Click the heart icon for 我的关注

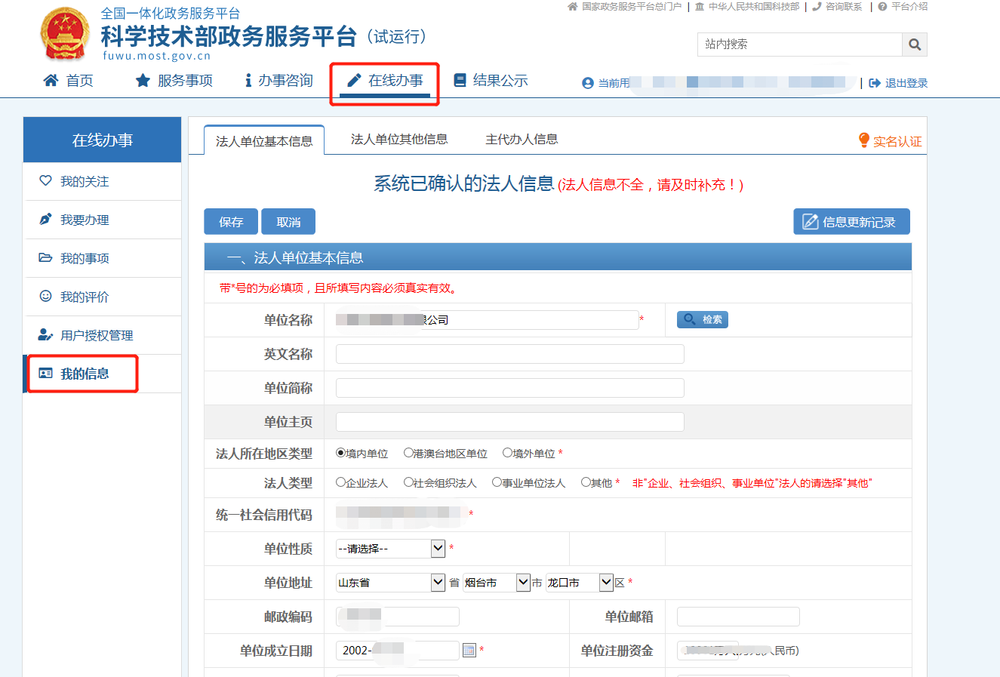tap(45, 181)
